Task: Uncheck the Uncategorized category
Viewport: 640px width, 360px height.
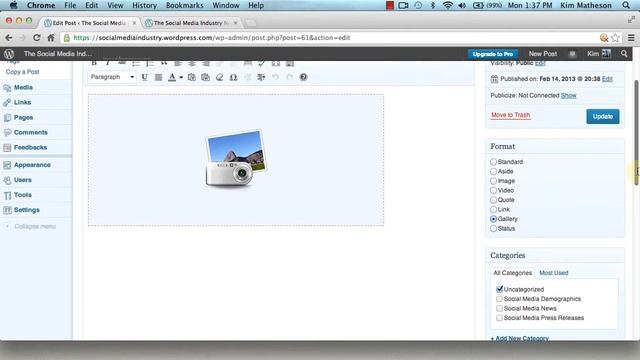Action: click(500, 289)
